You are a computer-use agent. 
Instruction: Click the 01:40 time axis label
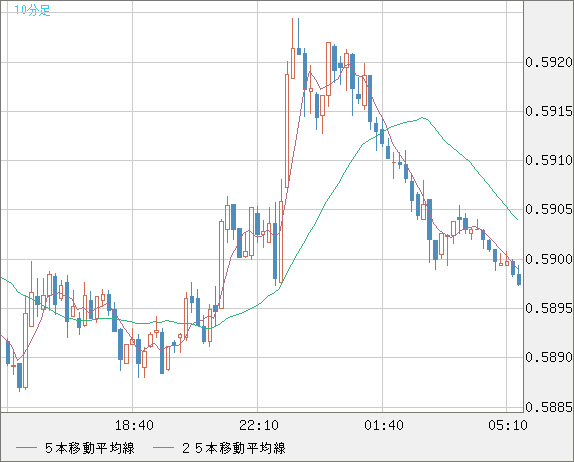click(384, 425)
